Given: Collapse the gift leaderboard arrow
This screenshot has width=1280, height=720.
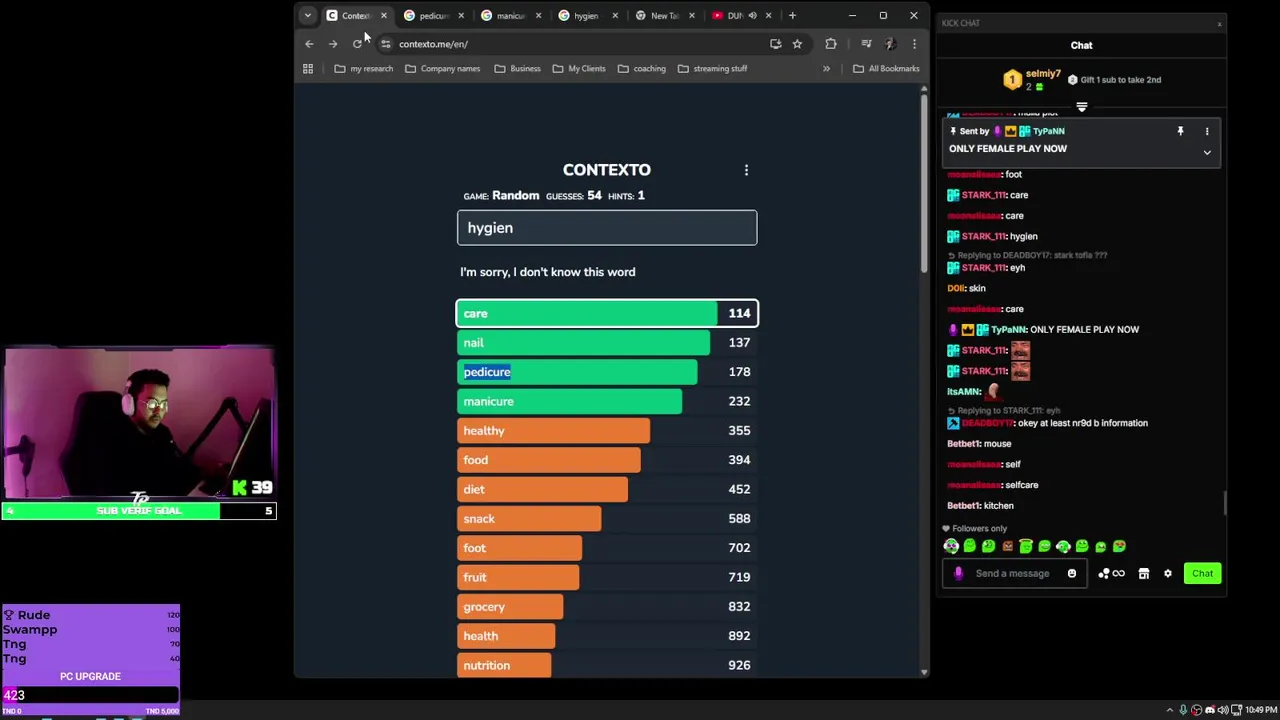Looking at the screenshot, I should (x=1081, y=106).
